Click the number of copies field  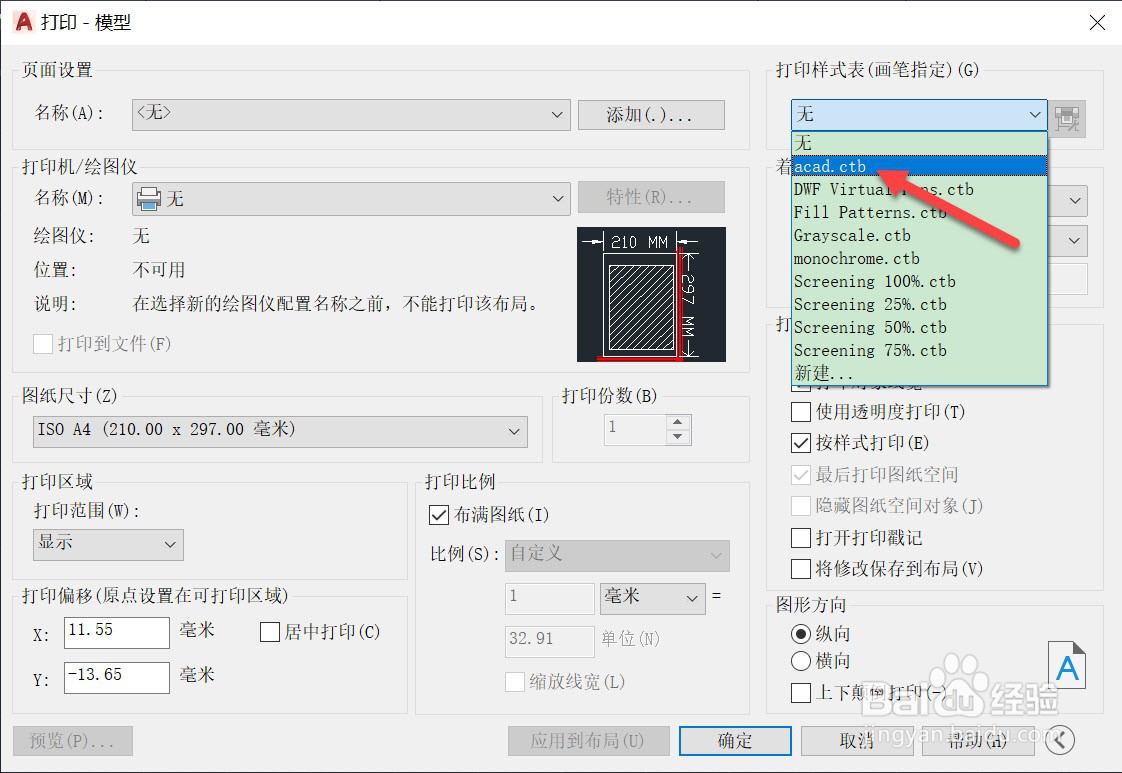point(635,429)
